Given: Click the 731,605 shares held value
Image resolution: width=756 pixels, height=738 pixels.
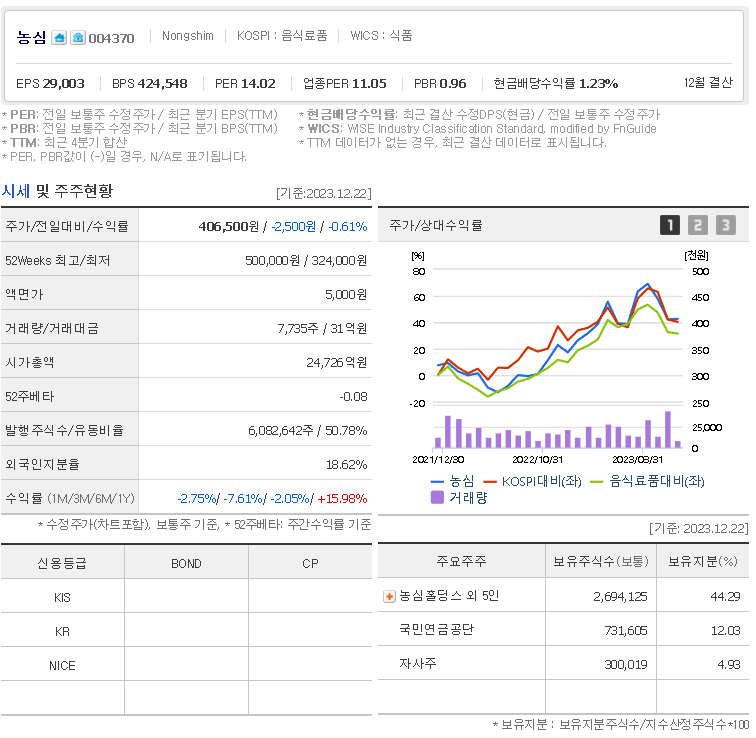Looking at the screenshot, I should pyautogui.click(x=626, y=631).
